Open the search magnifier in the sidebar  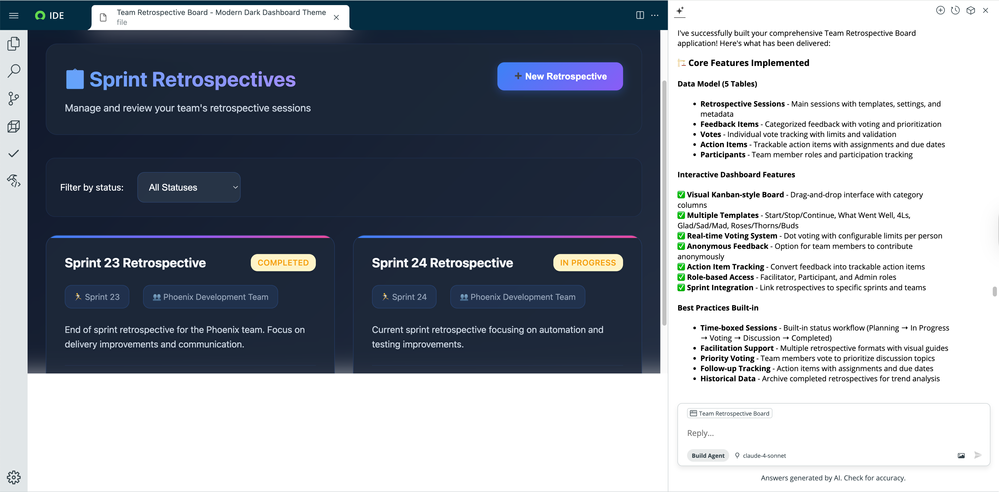pyautogui.click(x=13, y=71)
